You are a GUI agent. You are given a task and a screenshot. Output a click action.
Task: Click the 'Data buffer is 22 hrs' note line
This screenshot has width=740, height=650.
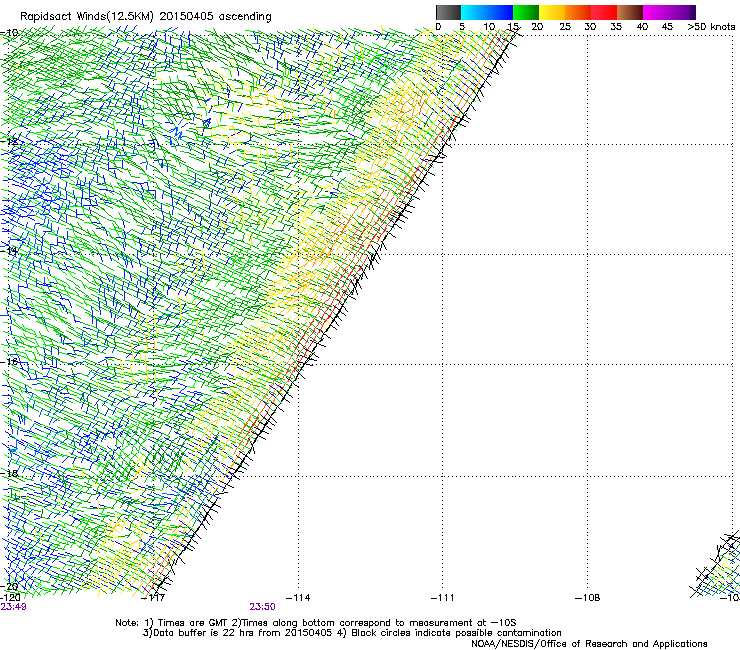pyautogui.click(x=352, y=633)
